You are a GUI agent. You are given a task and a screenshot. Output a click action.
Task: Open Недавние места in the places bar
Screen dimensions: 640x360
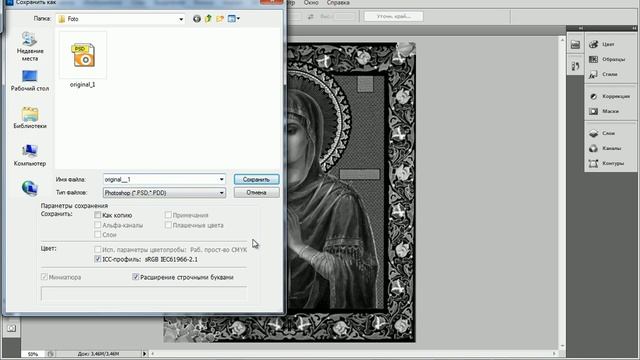(x=30, y=47)
